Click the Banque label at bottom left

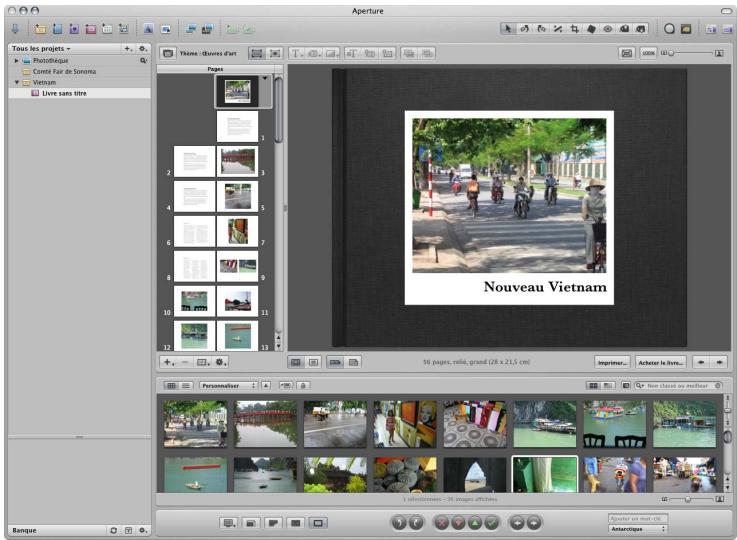24,530
